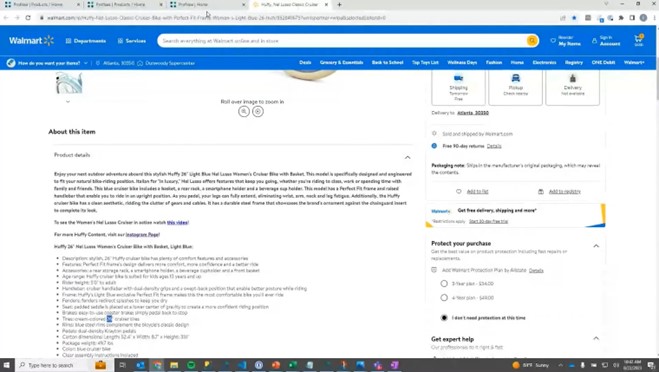This screenshot has width=659, height=372.
Task: Open notification center in system tray
Action: 651,365
